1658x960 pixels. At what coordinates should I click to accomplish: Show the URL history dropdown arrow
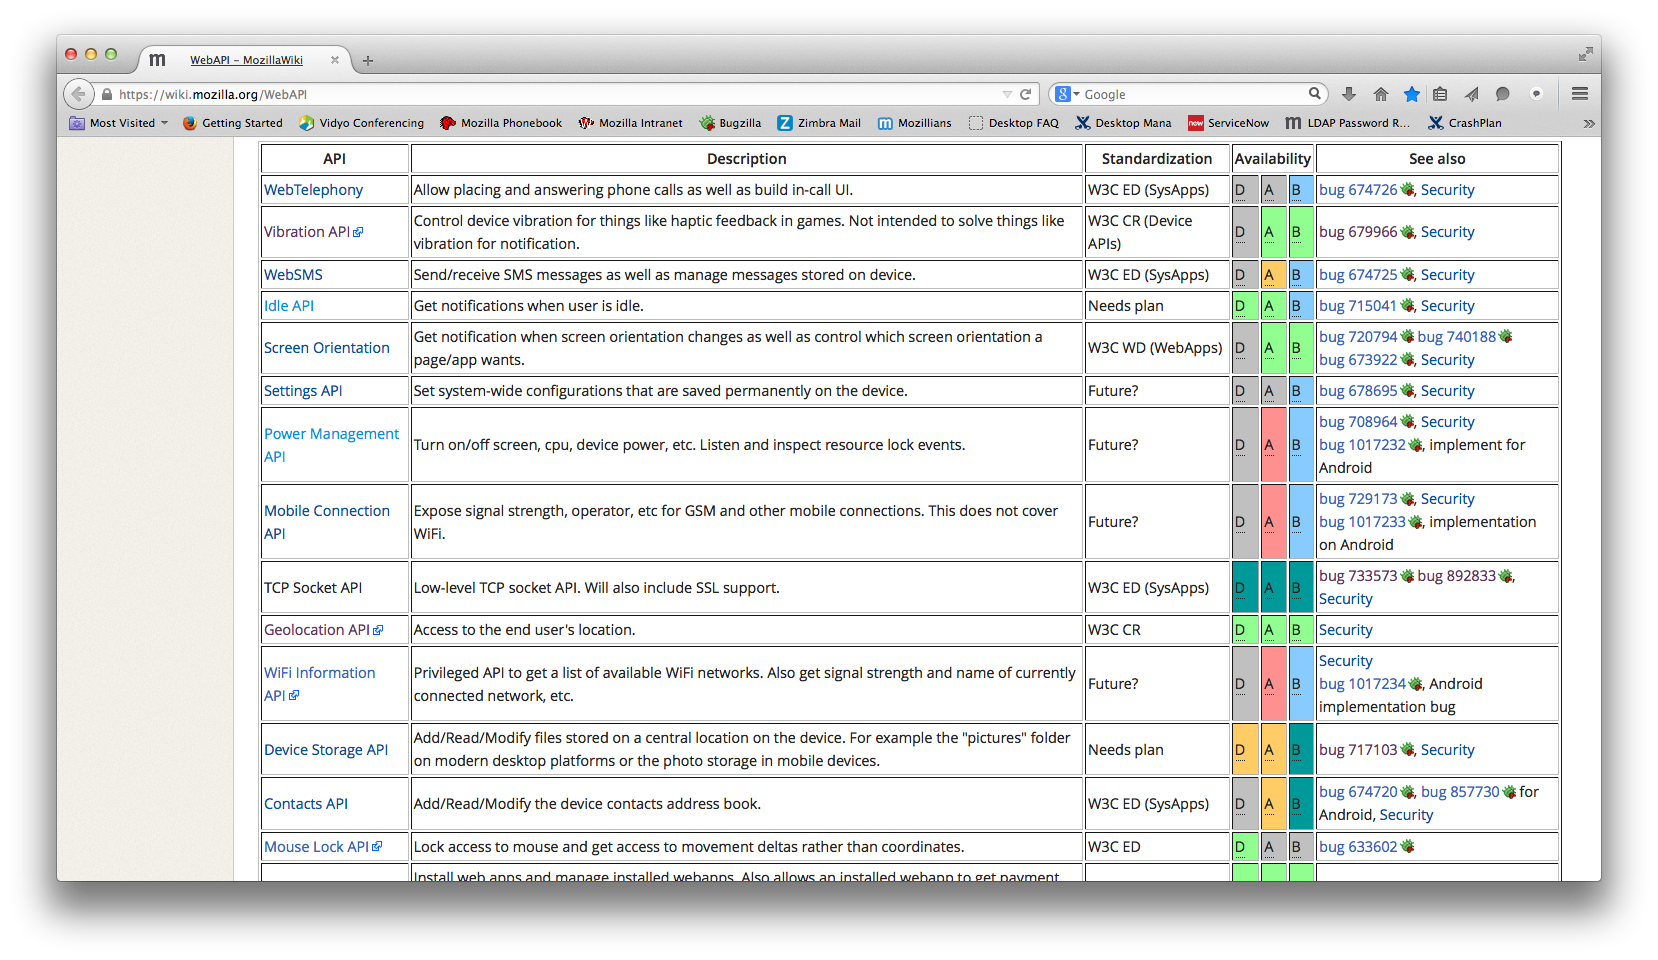tap(1007, 94)
